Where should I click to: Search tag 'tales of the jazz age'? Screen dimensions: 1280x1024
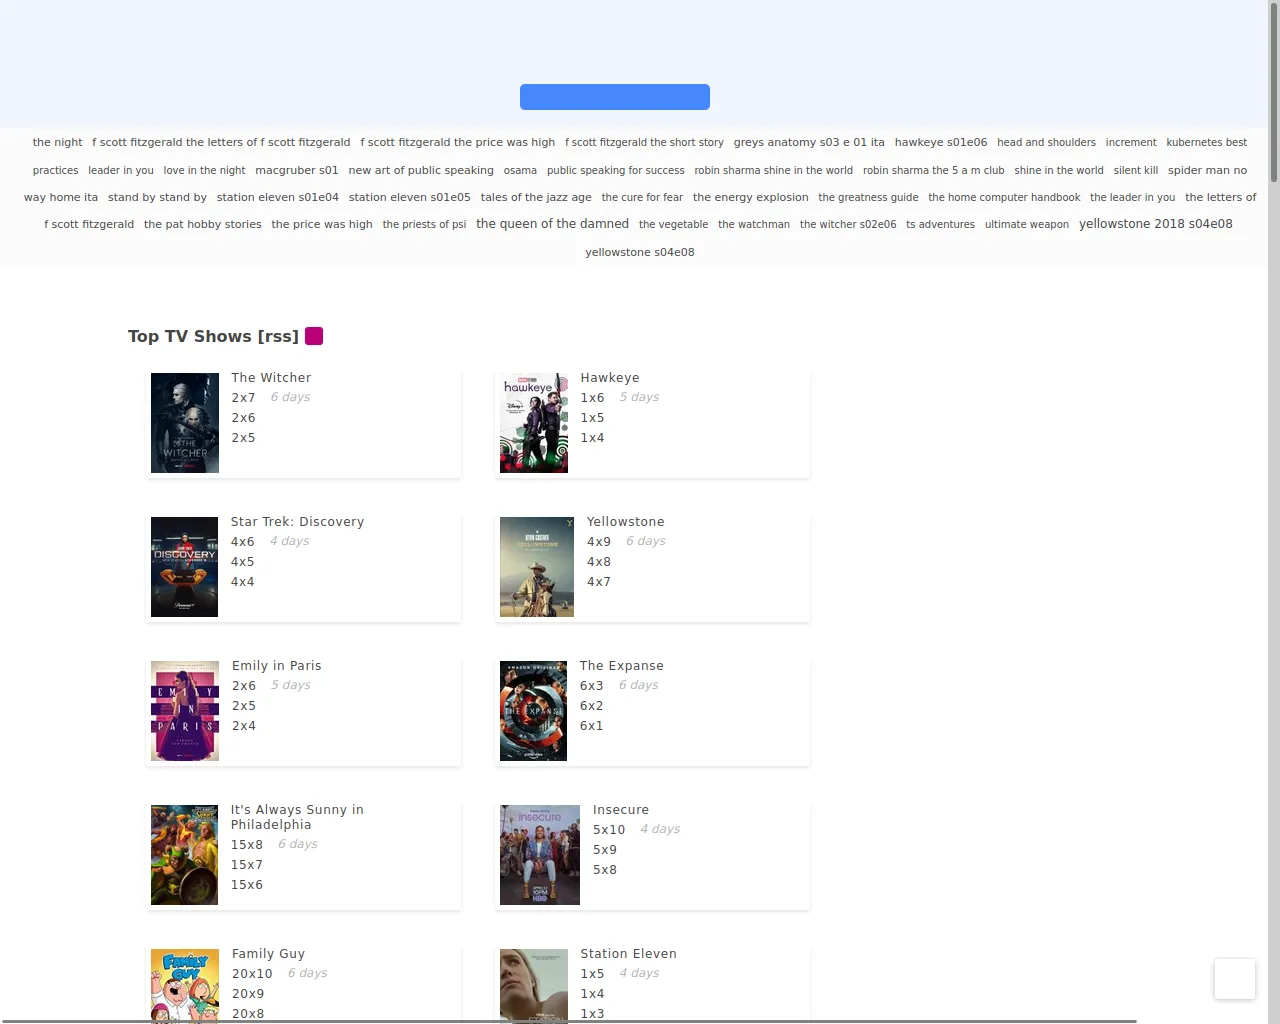click(x=535, y=197)
